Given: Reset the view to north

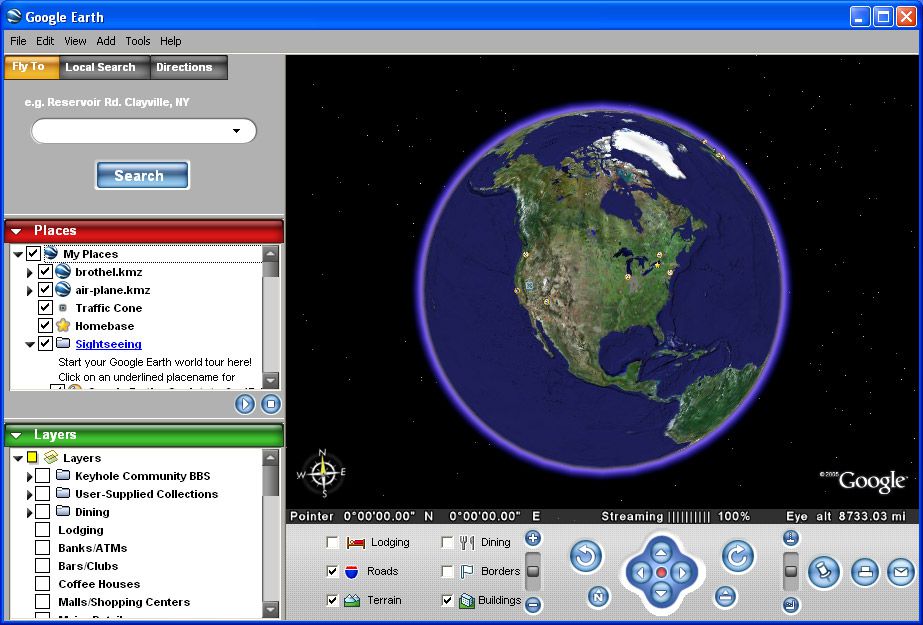Looking at the screenshot, I should point(597,597).
